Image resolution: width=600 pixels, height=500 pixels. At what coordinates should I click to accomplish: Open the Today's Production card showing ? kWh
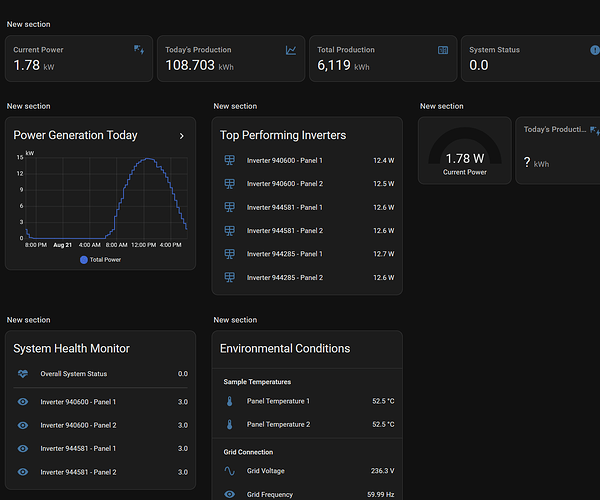(557, 150)
